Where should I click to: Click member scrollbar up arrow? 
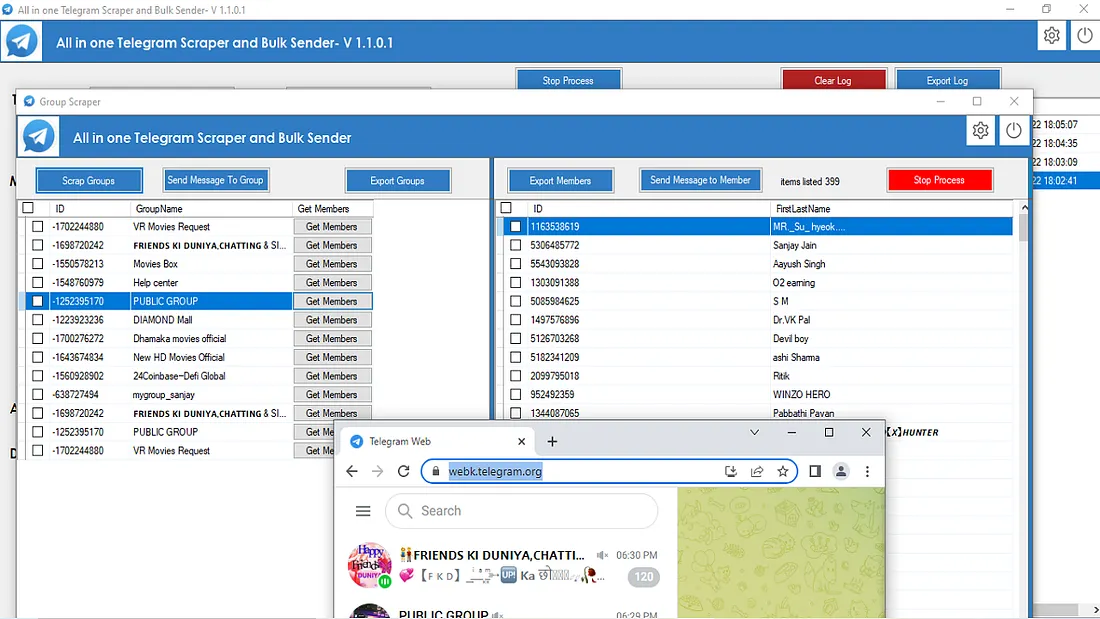(x=1024, y=208)
